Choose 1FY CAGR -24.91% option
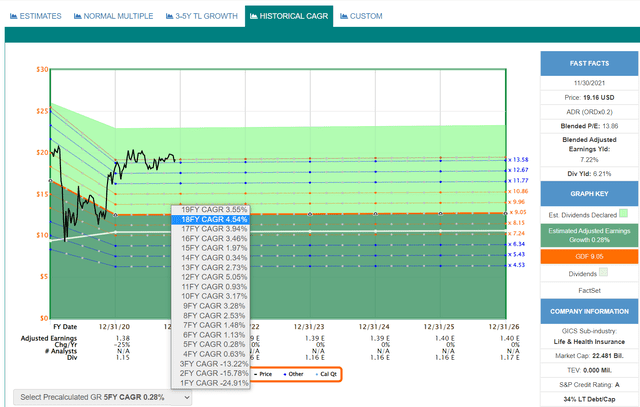This screenshot has width=640, height=407. point(210,383)
